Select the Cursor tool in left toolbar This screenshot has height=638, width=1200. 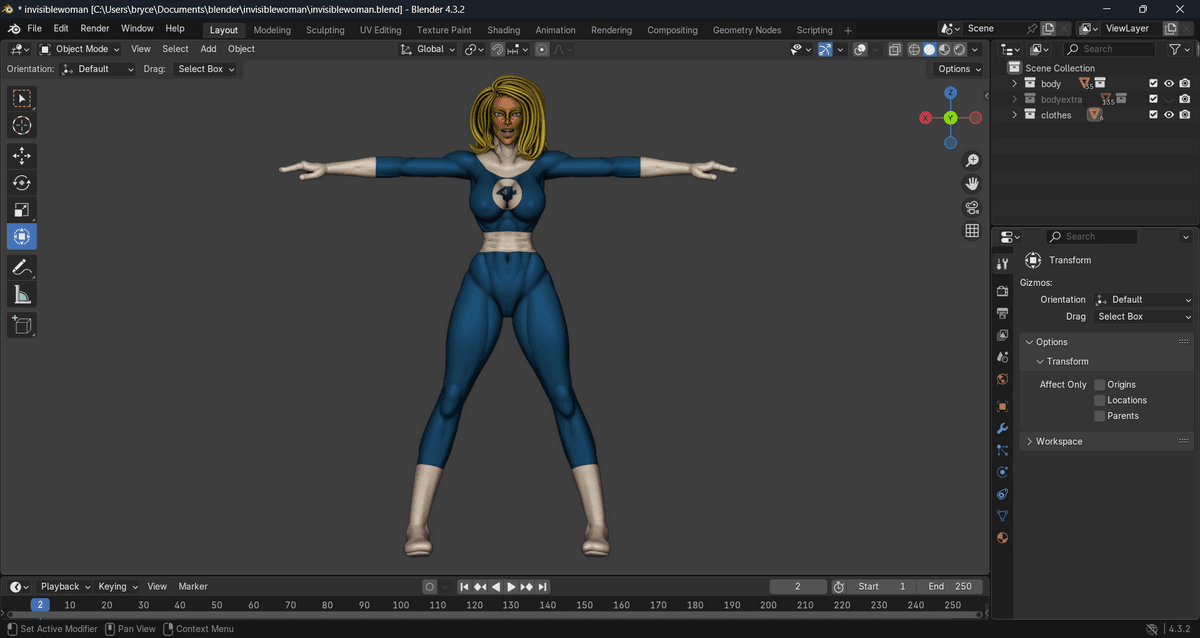click(21, 126)
